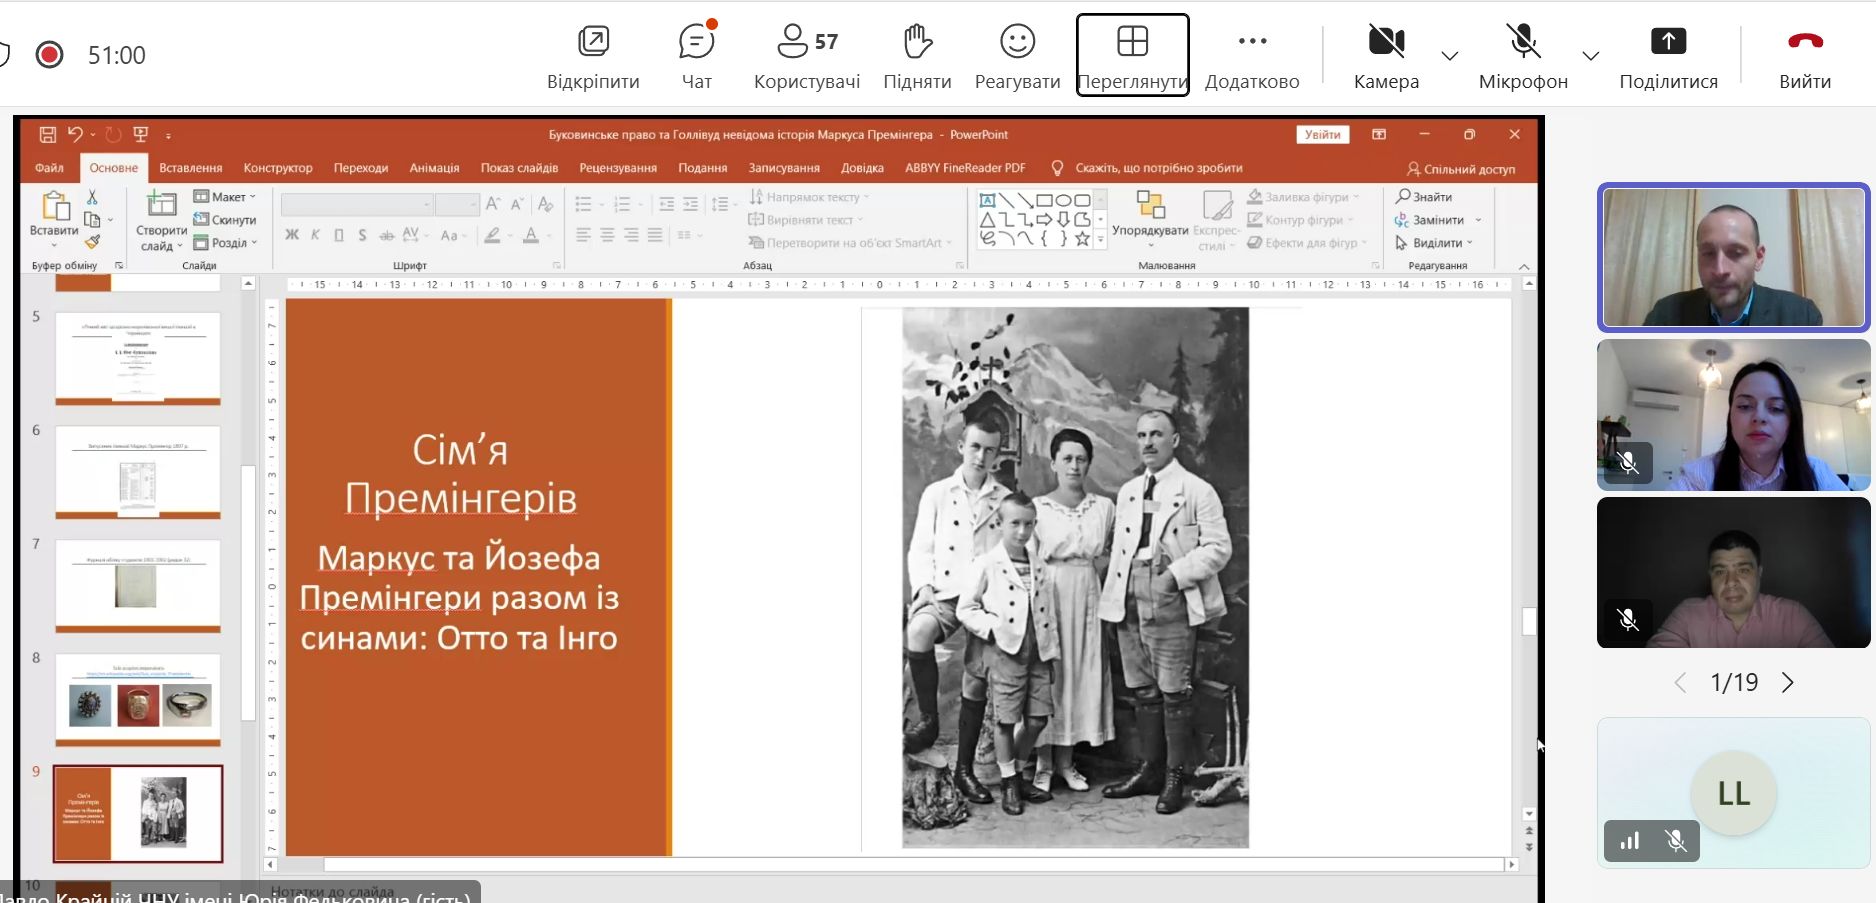Switch to the Вставлення ribbon tab

(190, 168)
